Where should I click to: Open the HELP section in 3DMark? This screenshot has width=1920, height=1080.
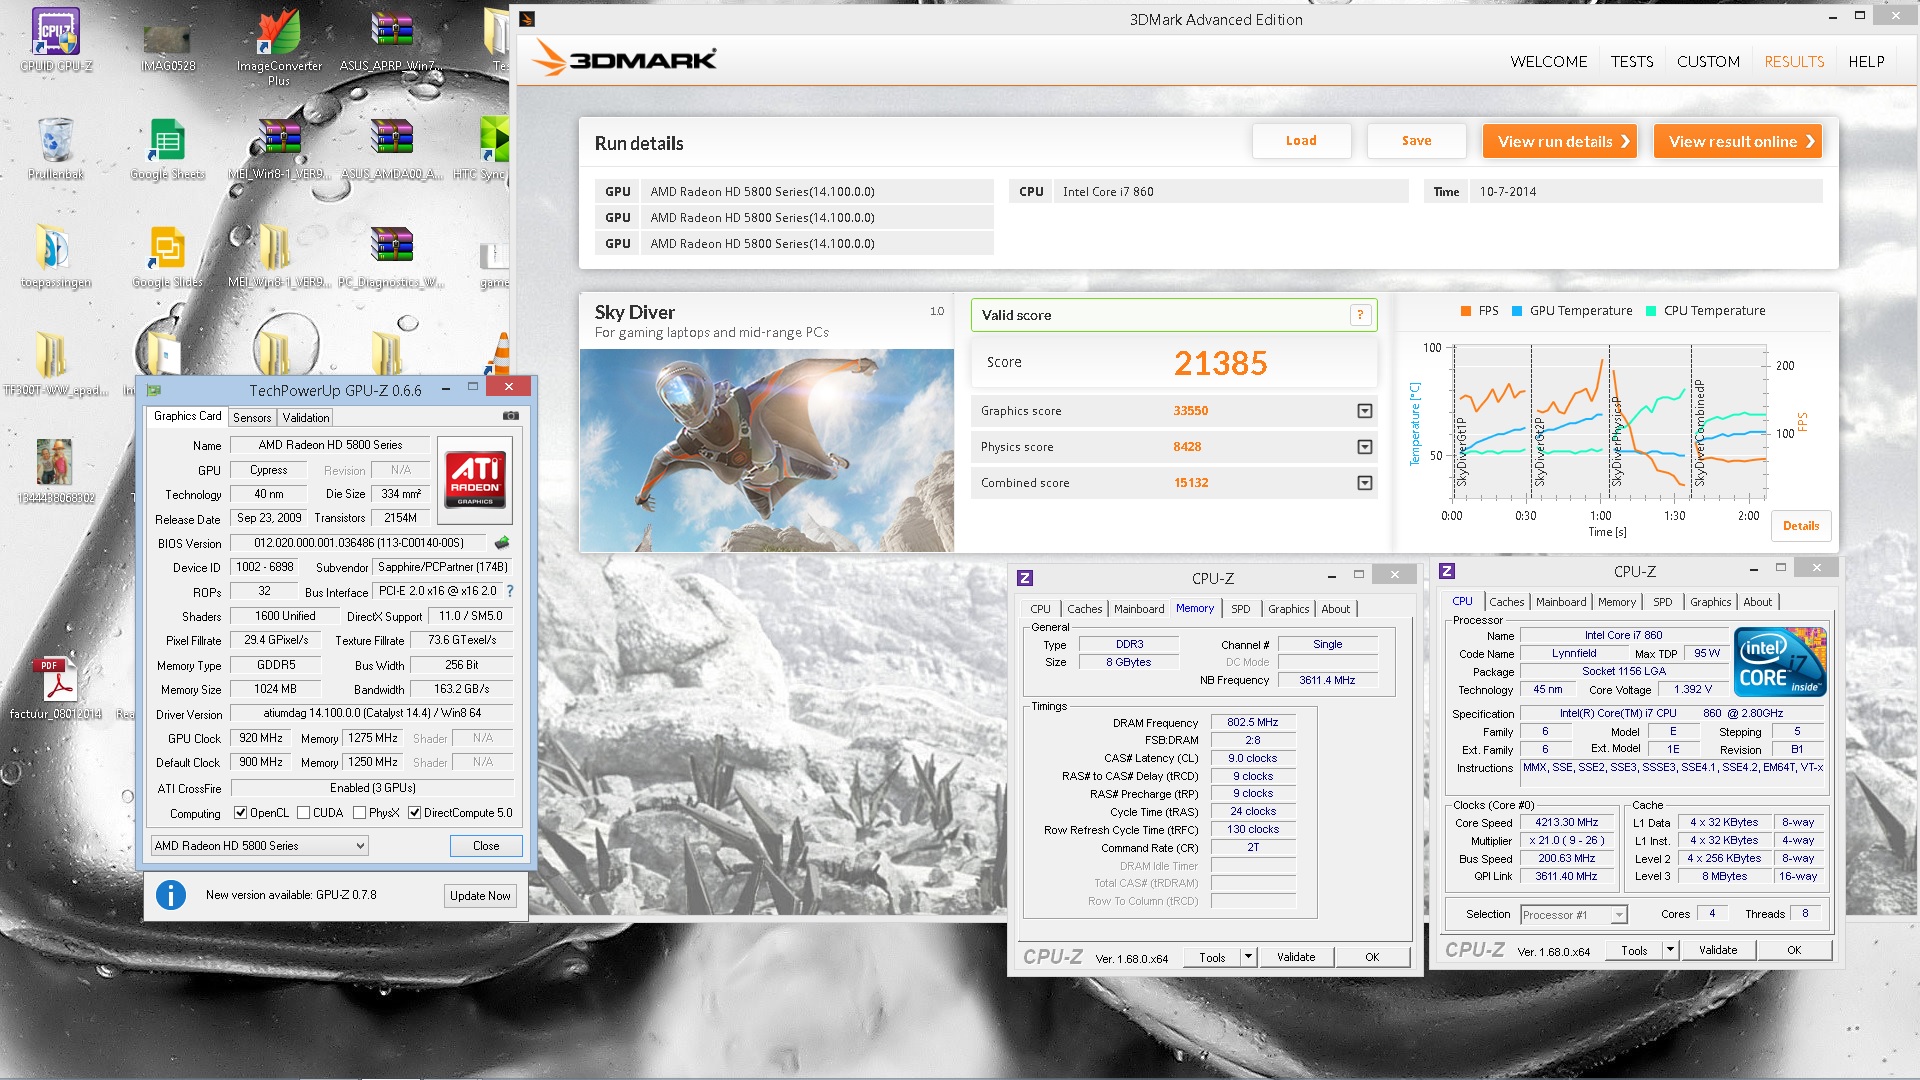[x=1866, y=62]
